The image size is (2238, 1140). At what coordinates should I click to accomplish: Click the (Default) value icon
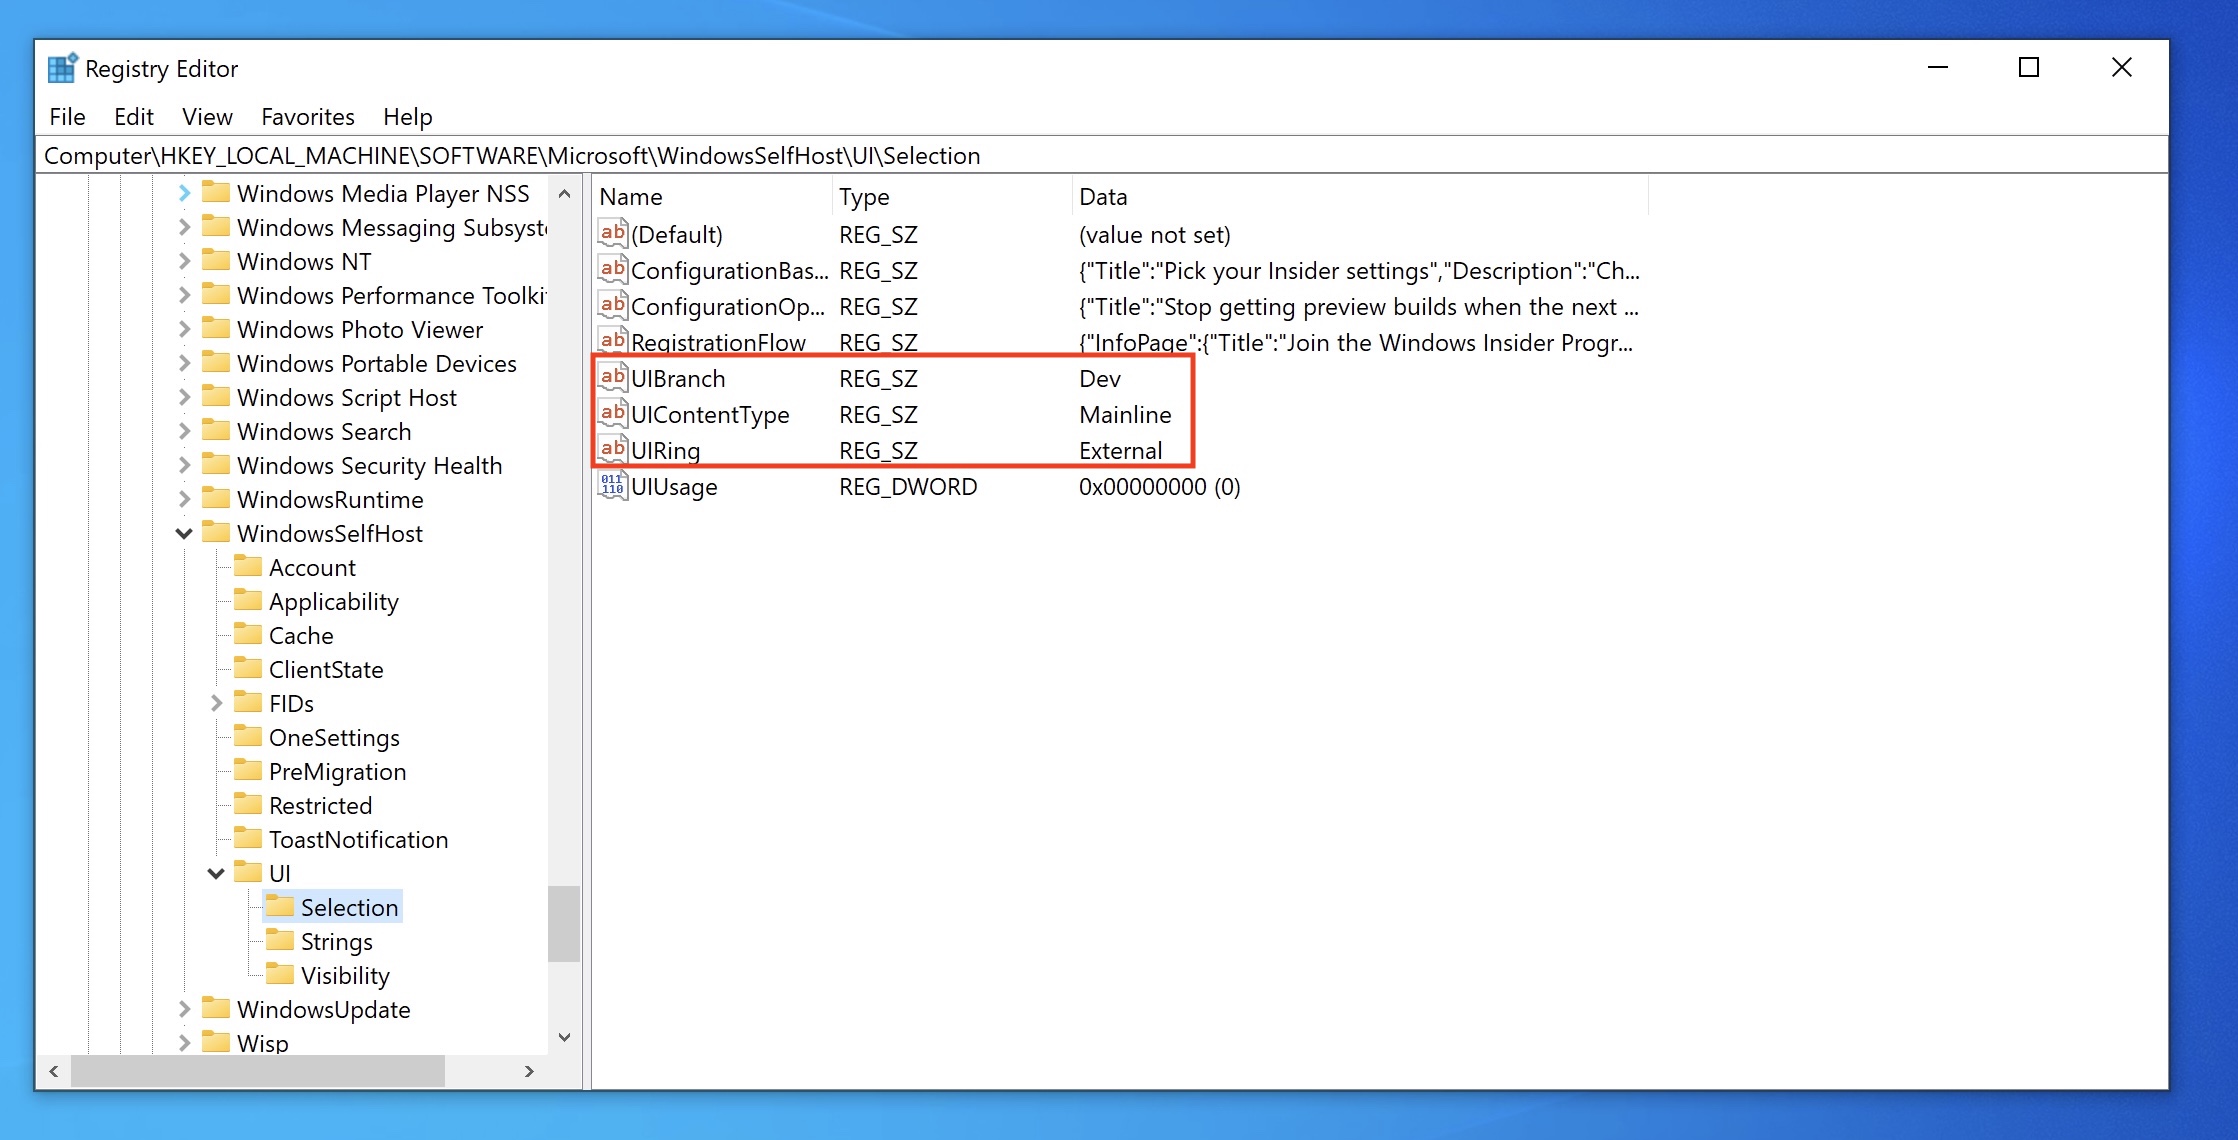(x=612, y=233)
